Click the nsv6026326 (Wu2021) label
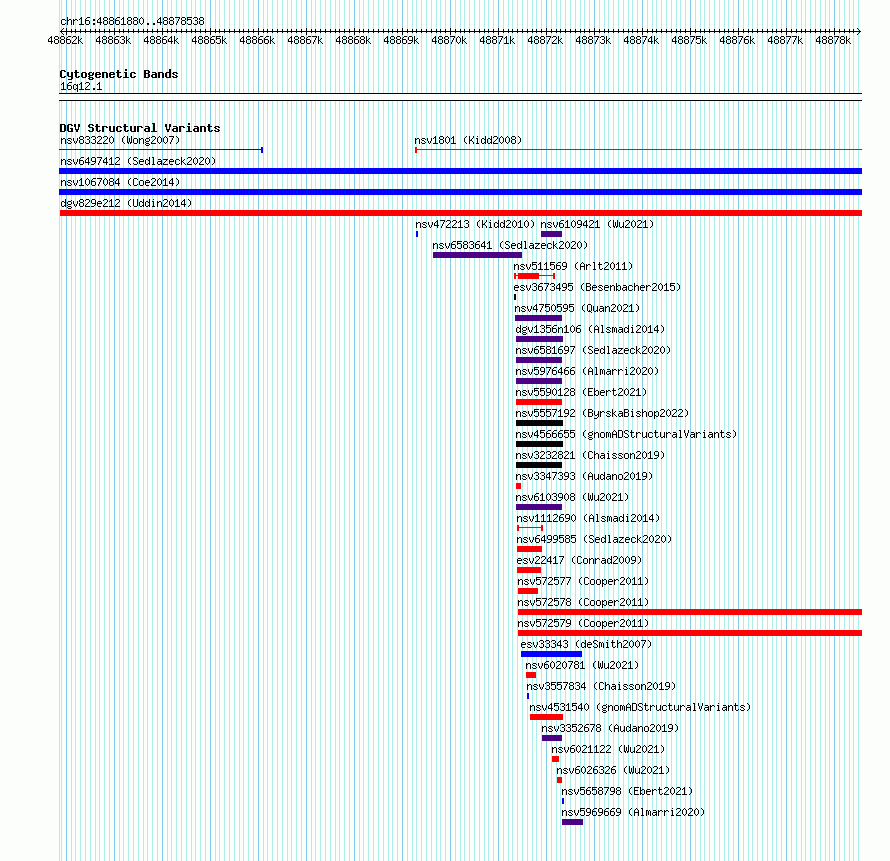This screenshot has height=861, width=890. point(613,770)
